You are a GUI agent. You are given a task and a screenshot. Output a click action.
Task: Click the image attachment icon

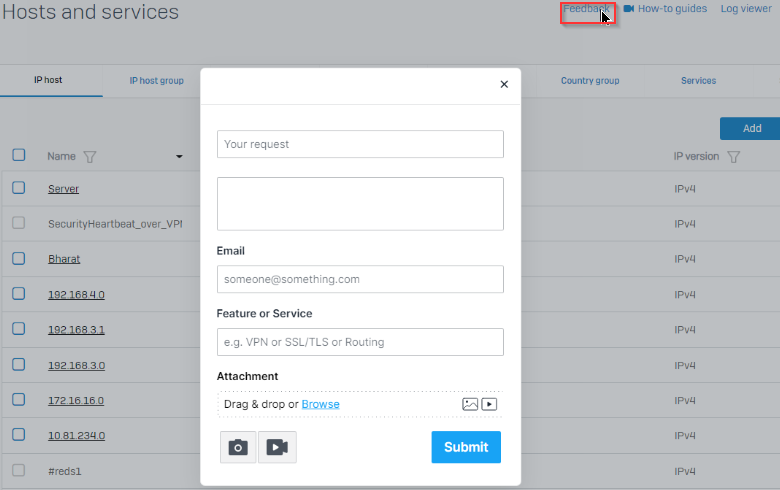pos(470,404)
